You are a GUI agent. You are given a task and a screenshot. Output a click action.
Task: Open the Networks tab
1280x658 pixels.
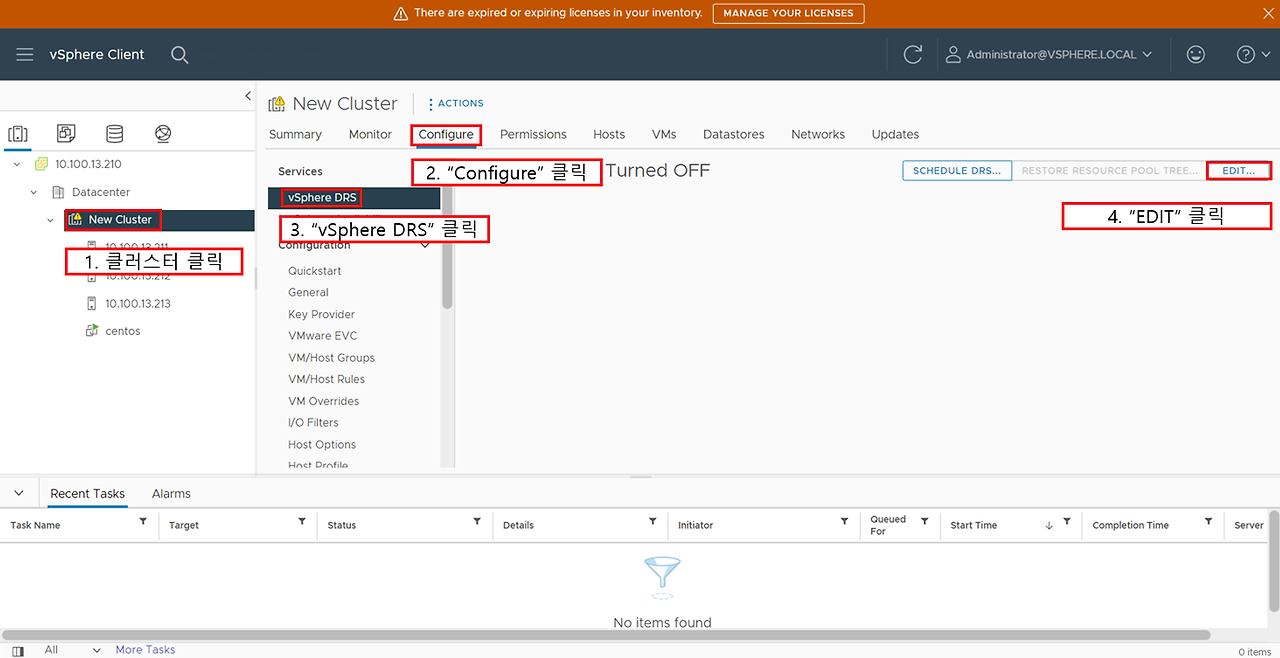point(818,134)
